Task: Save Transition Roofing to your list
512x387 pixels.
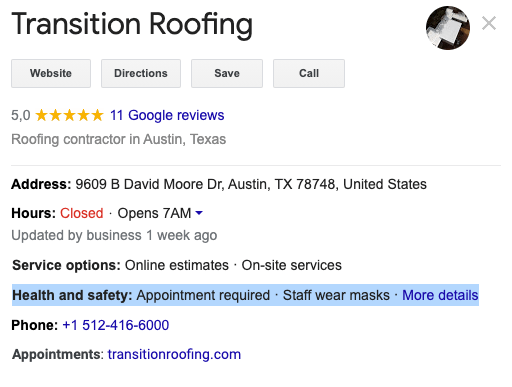Action: pyautogui.click(x=227, y=73)
